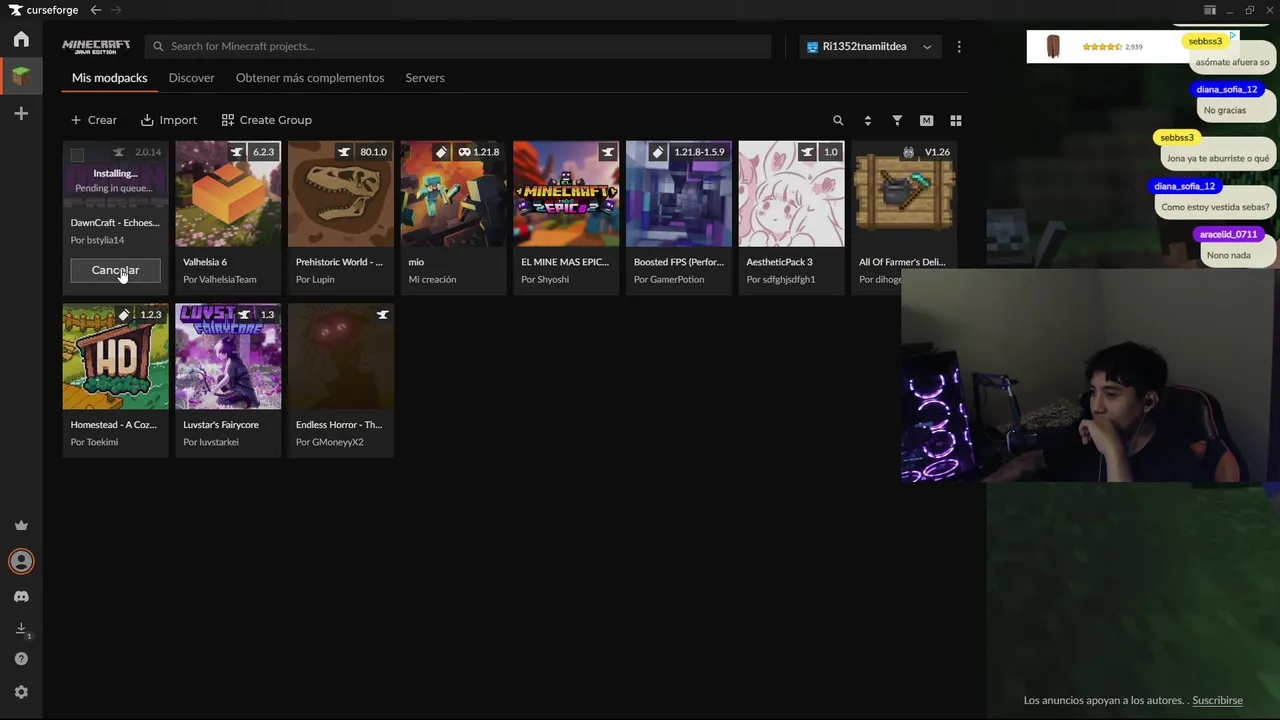Go forward with the right arrow

click(116, 10)
